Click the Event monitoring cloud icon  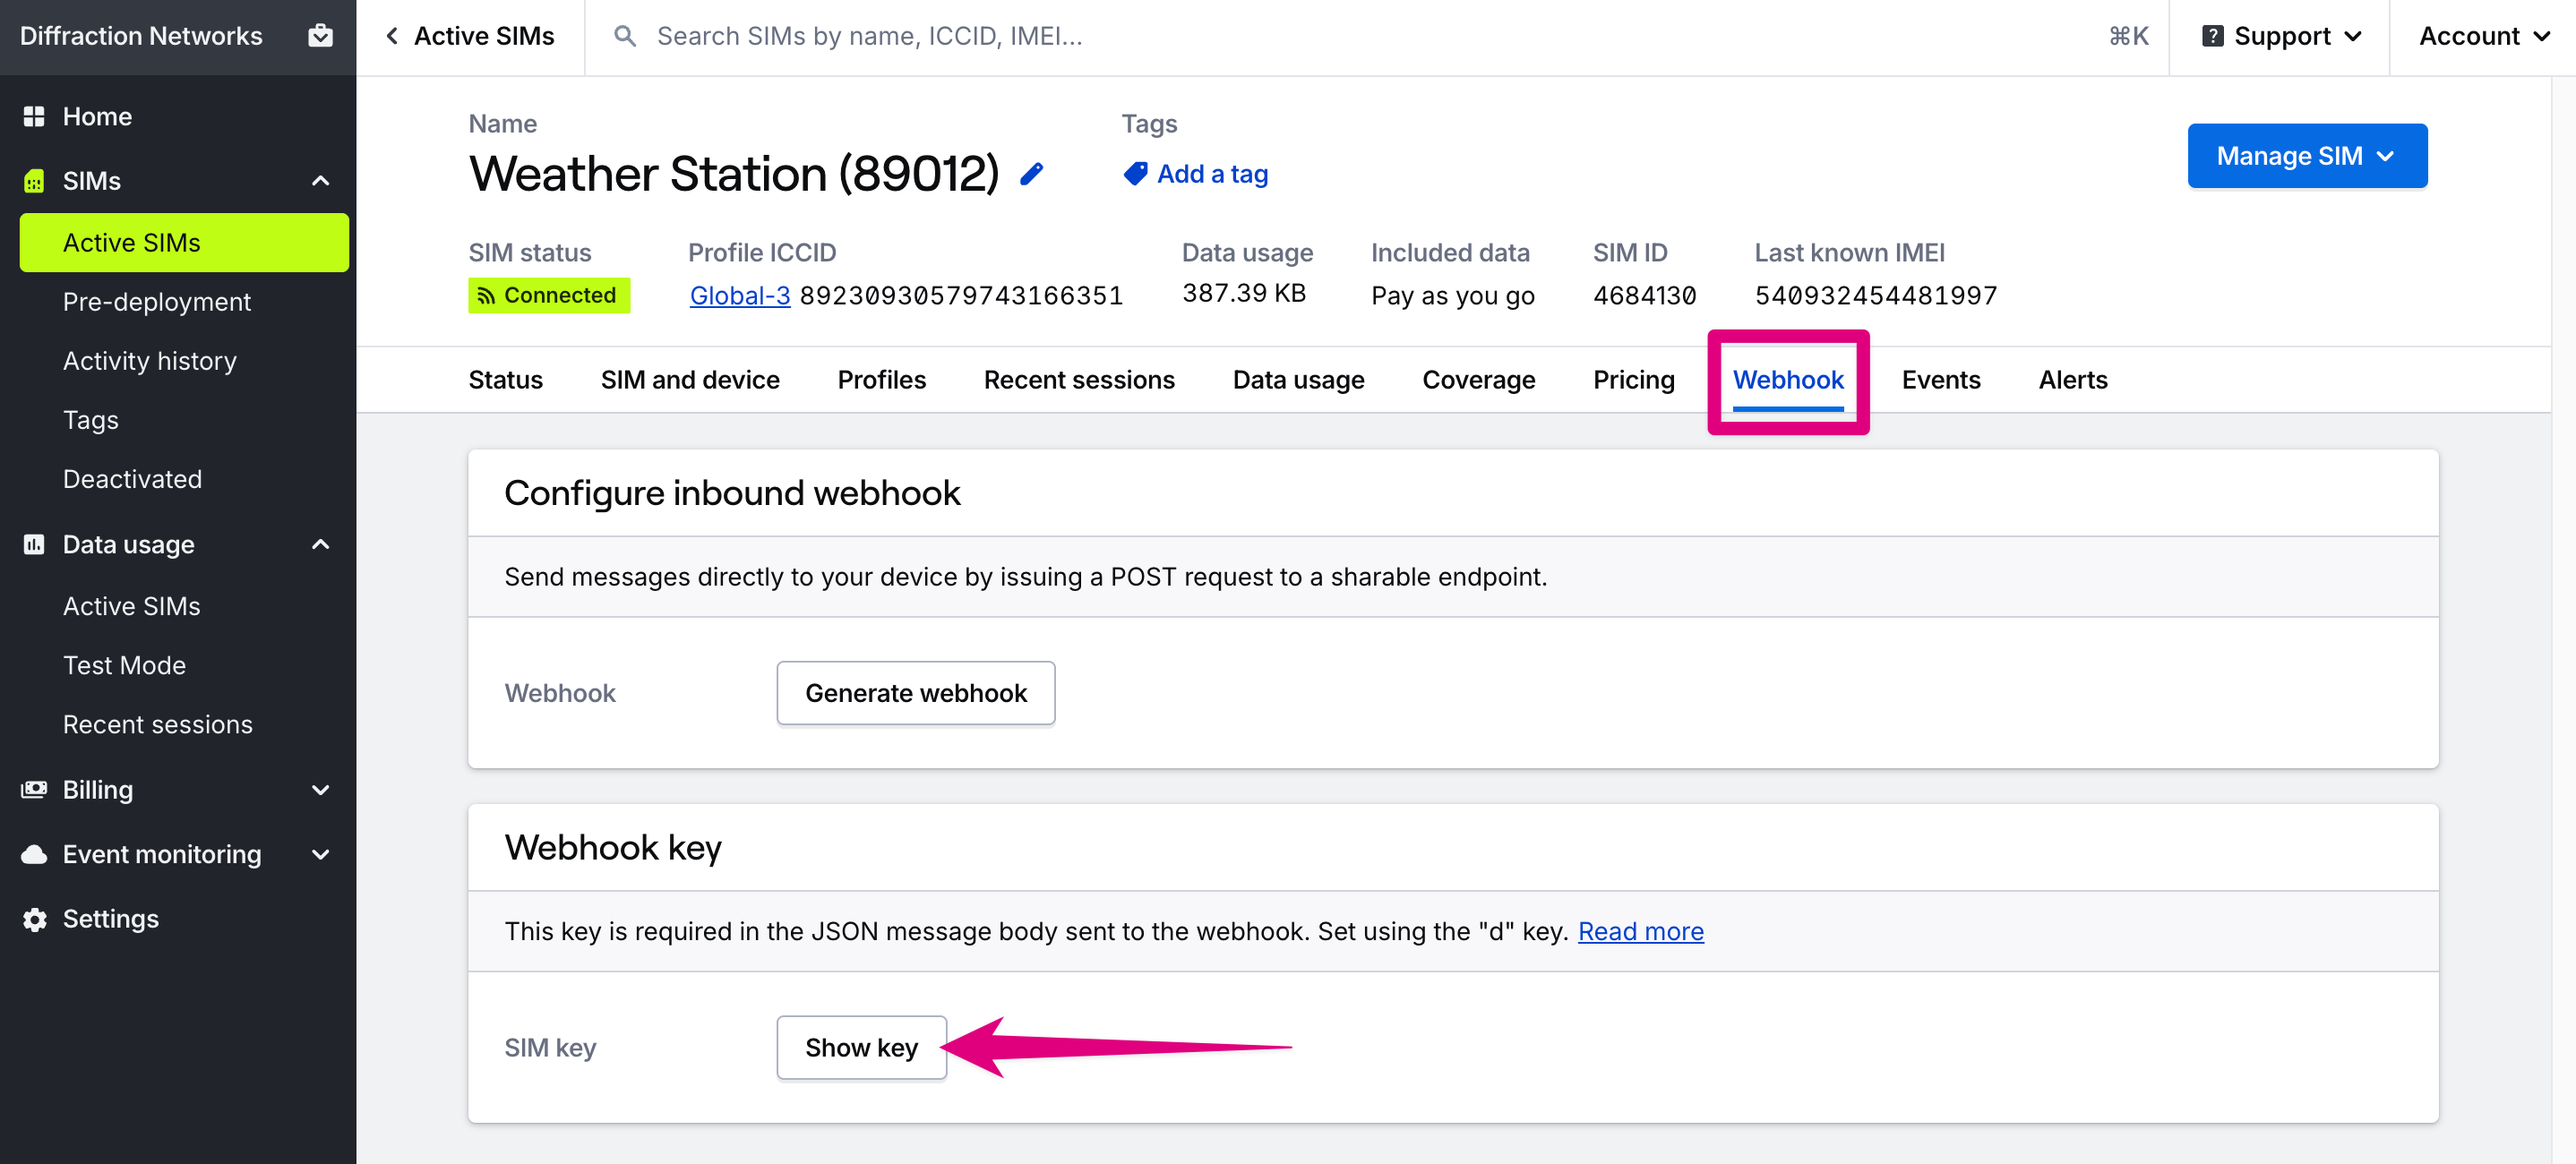click(x=34, y=854)
